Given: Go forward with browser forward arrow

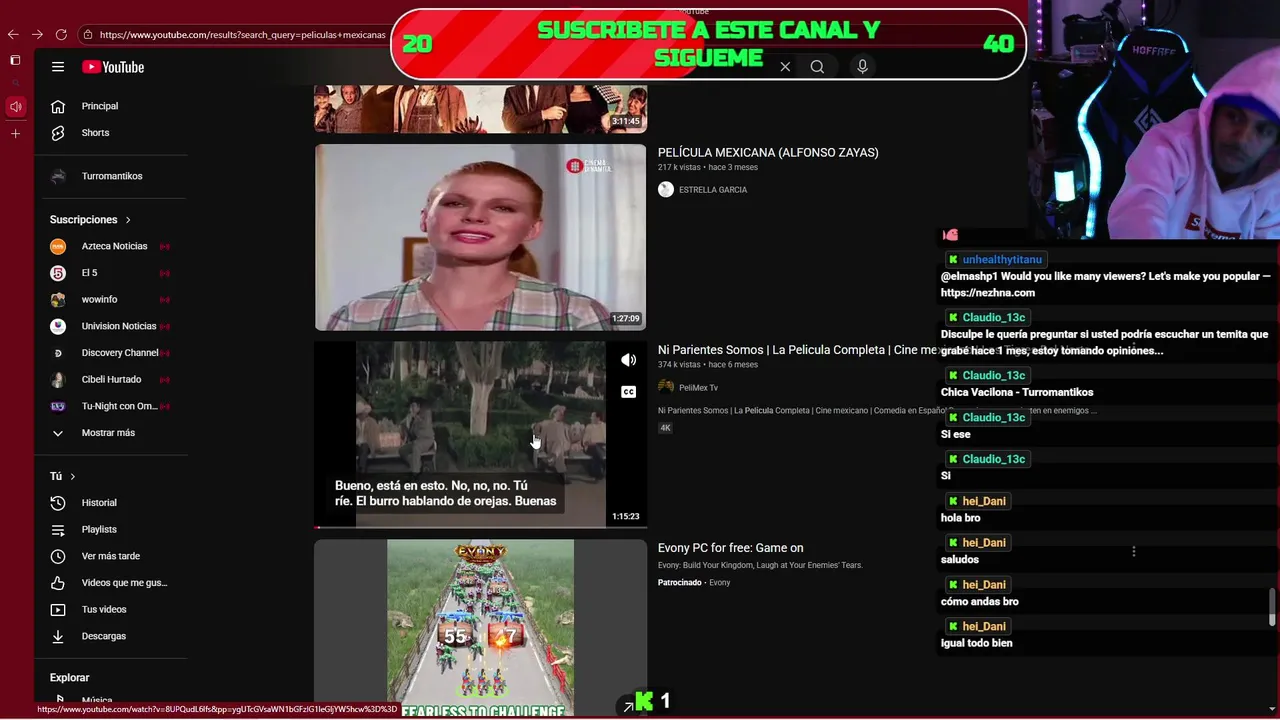Looking at the screenshot, I should click(37, 34).
